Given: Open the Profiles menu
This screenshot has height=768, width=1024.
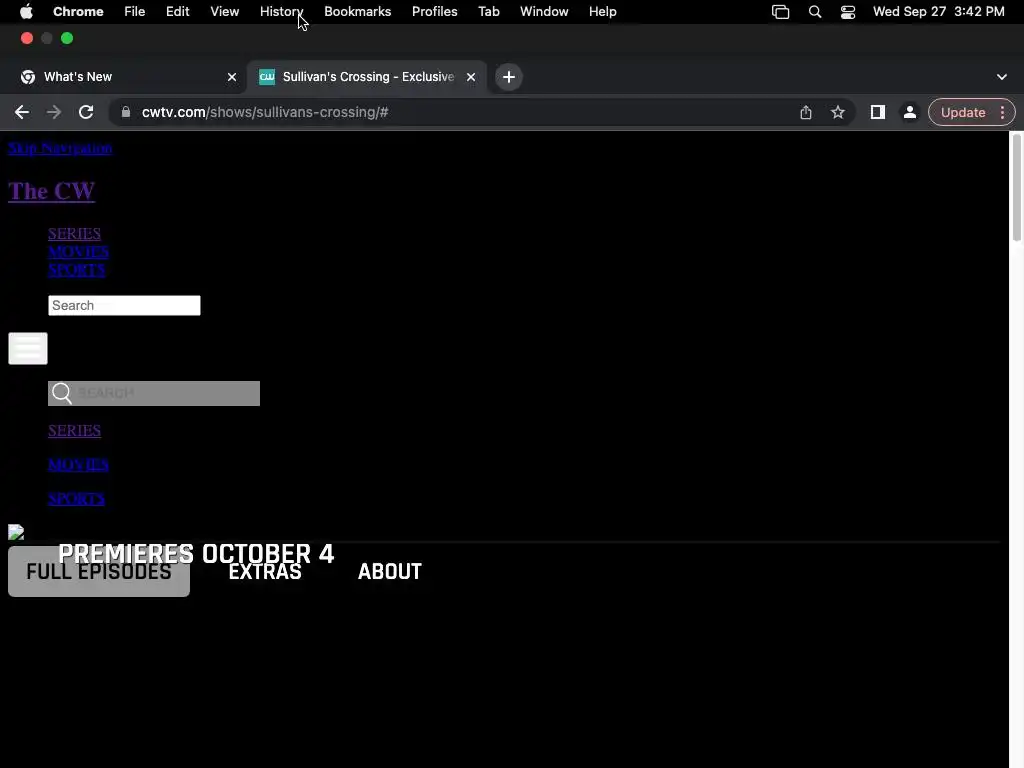Looking at the screenshot, I should click(x=434, y=12).
